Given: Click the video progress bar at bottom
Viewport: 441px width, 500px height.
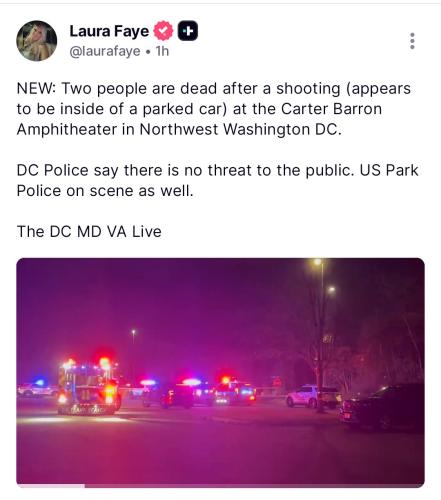Looking at the screenshot, I should pyautogui.click(x=220, y=486).
